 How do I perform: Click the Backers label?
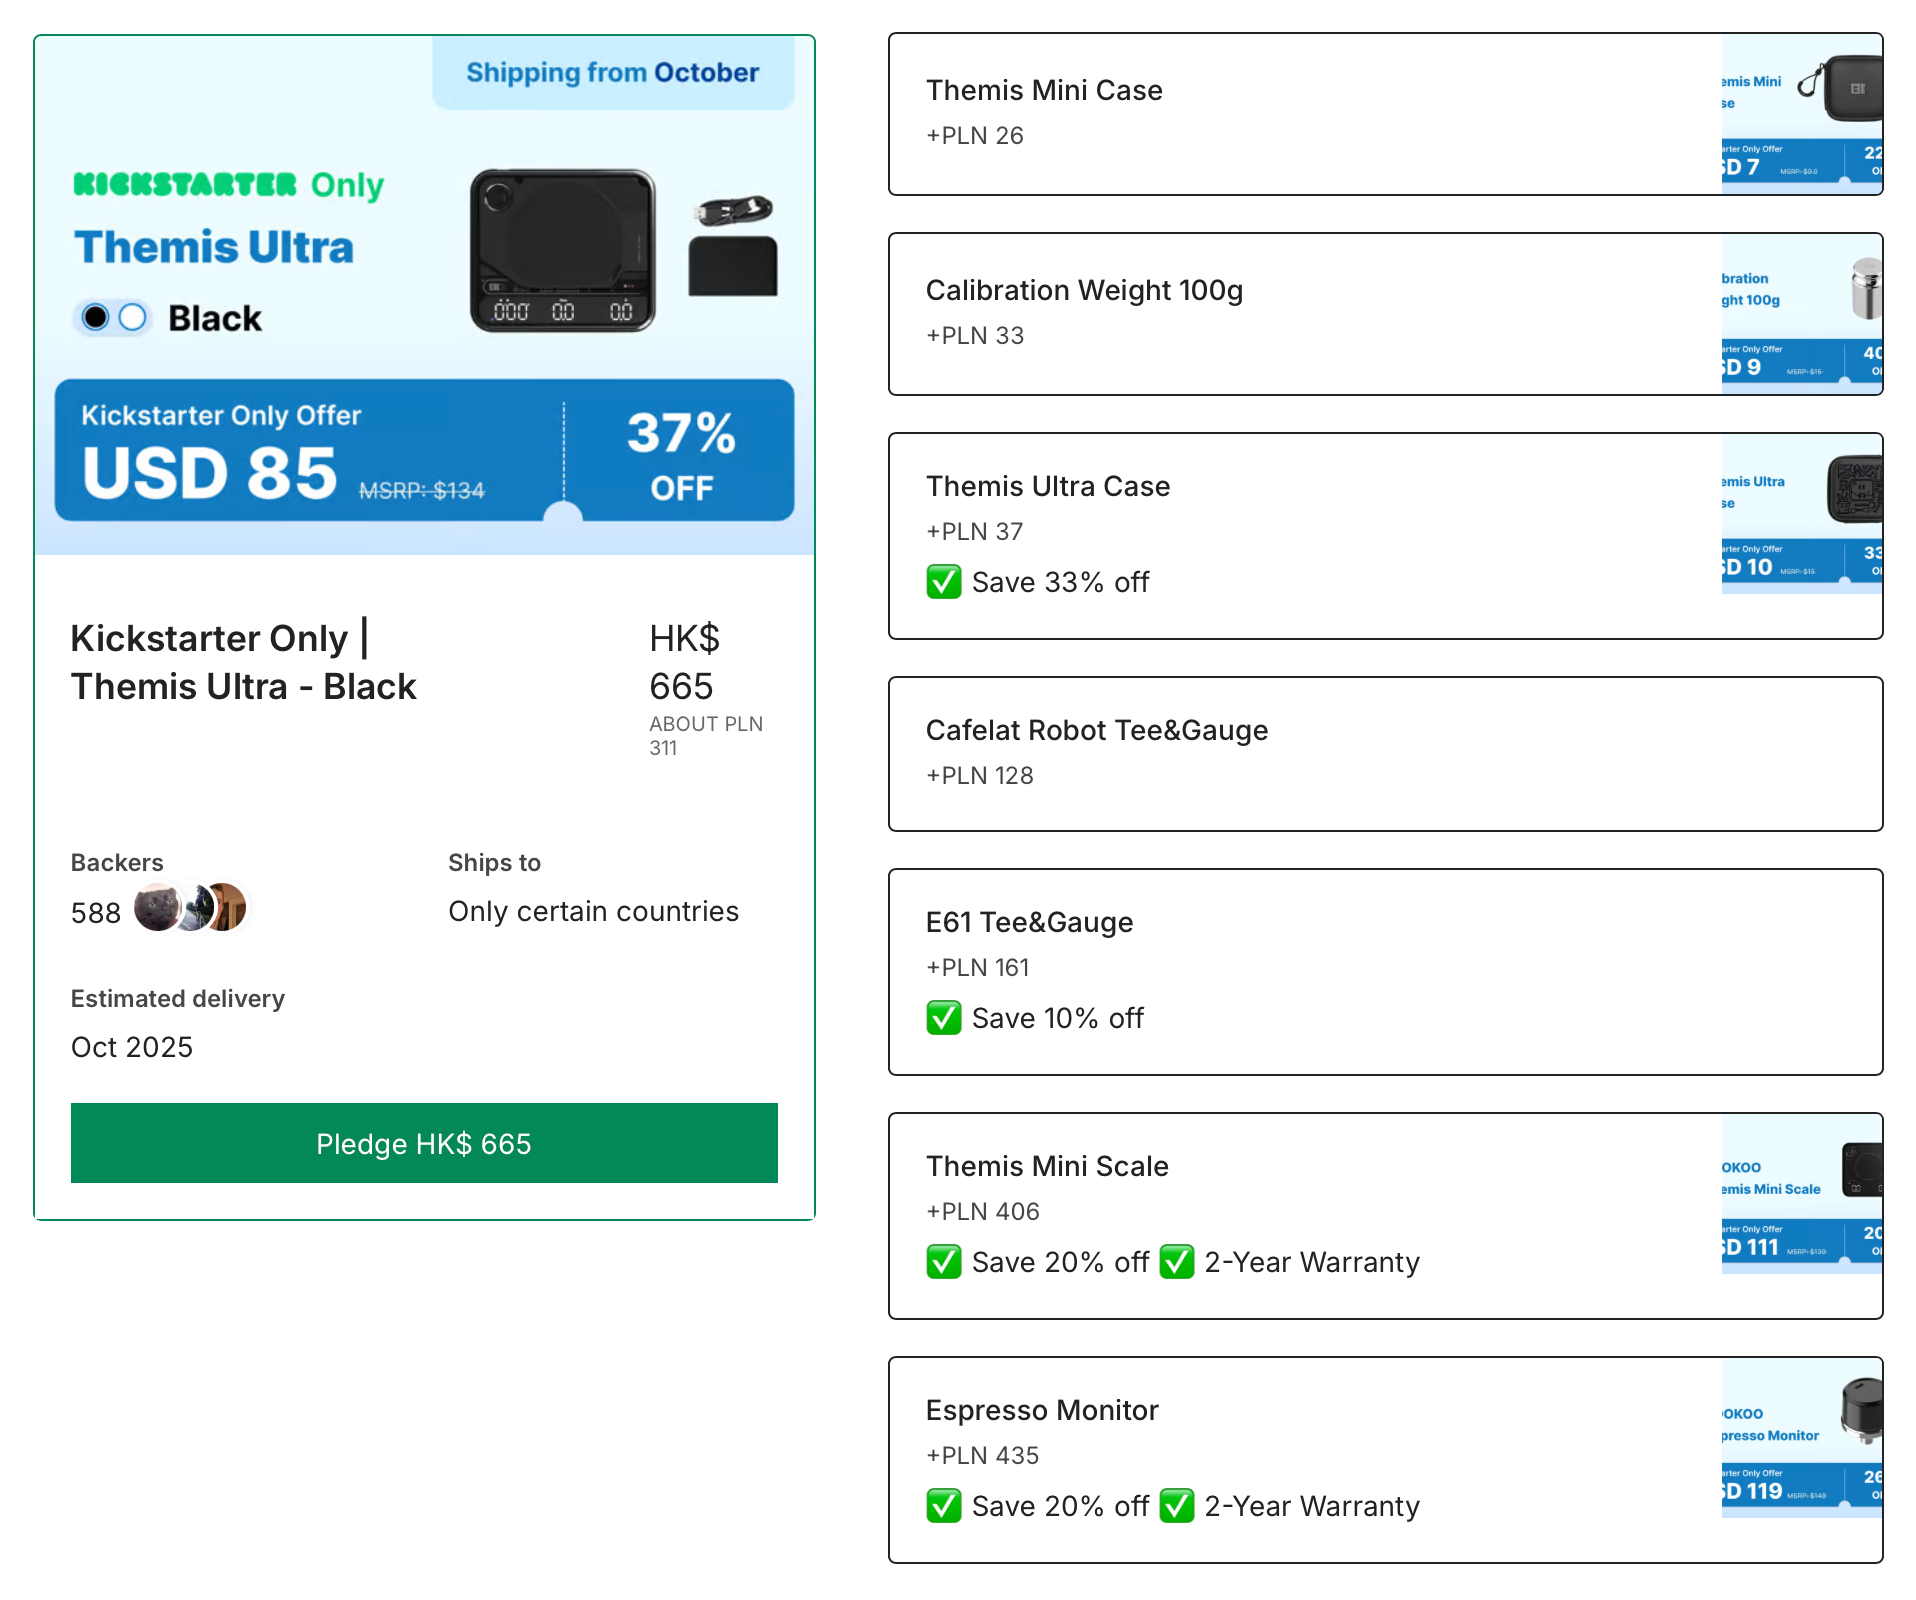pos(117,862)
